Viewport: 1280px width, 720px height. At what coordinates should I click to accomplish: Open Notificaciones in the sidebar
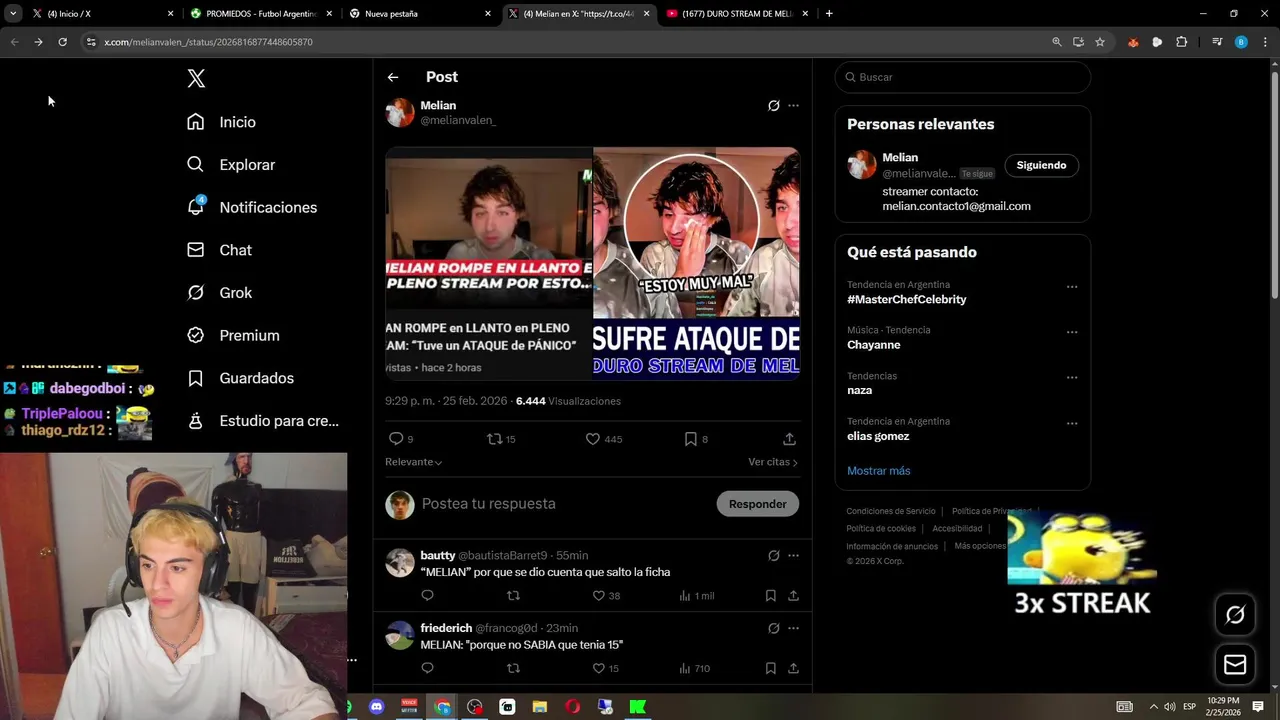[x=252, y=207]
